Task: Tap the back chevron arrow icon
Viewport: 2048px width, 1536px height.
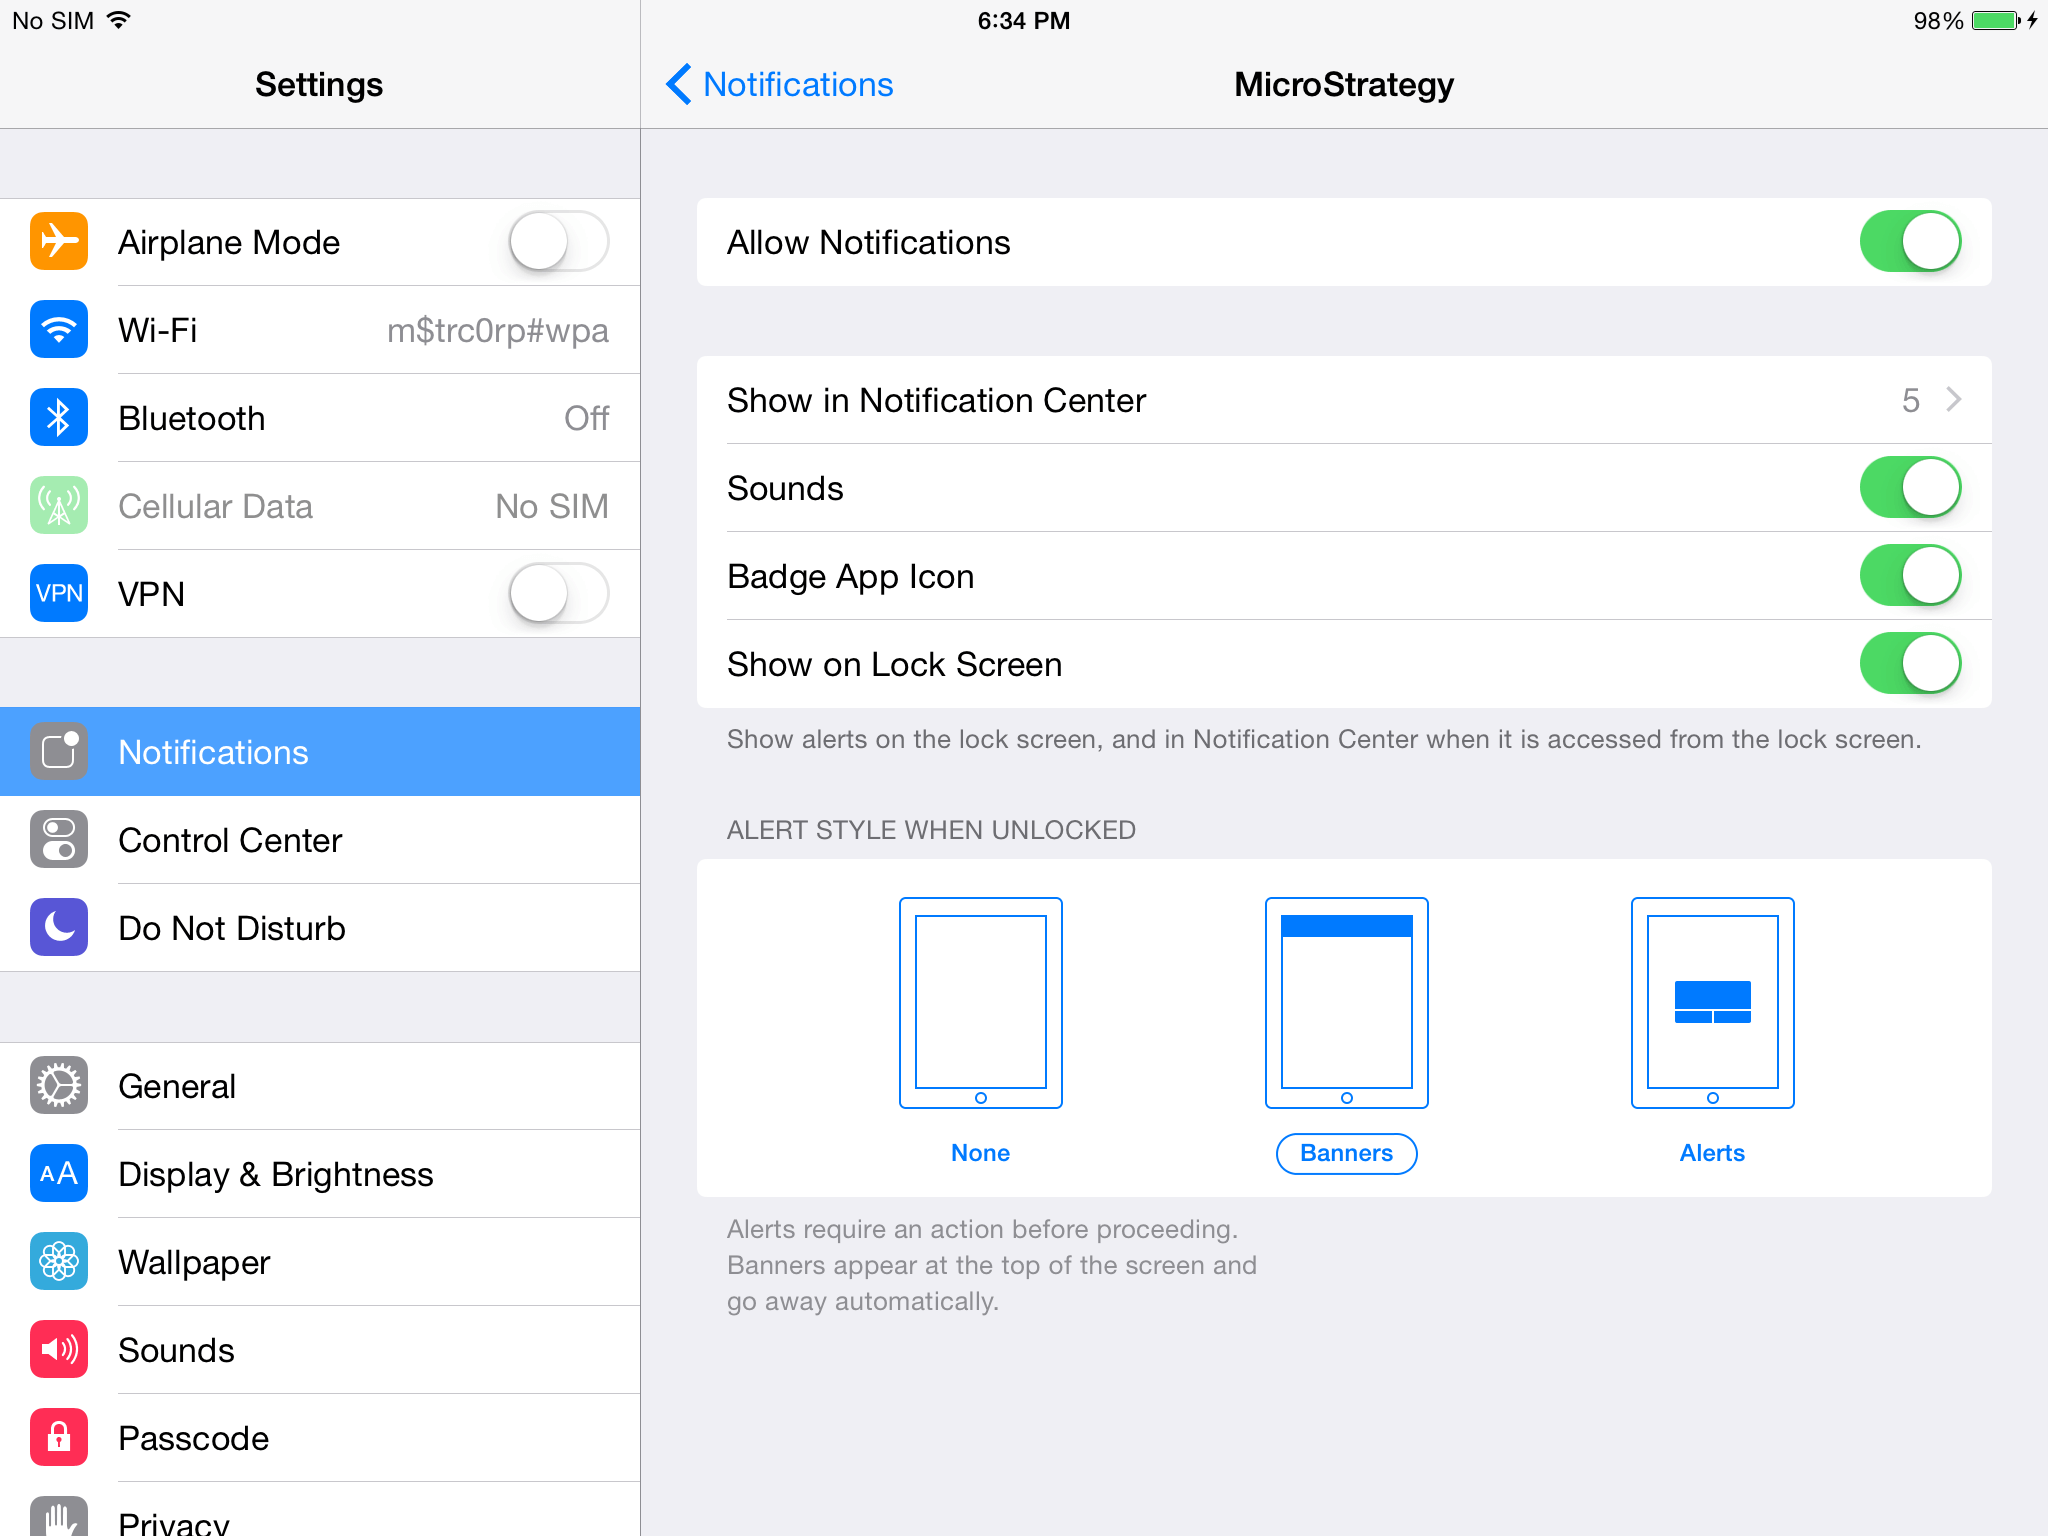Action: coord(679,85)
